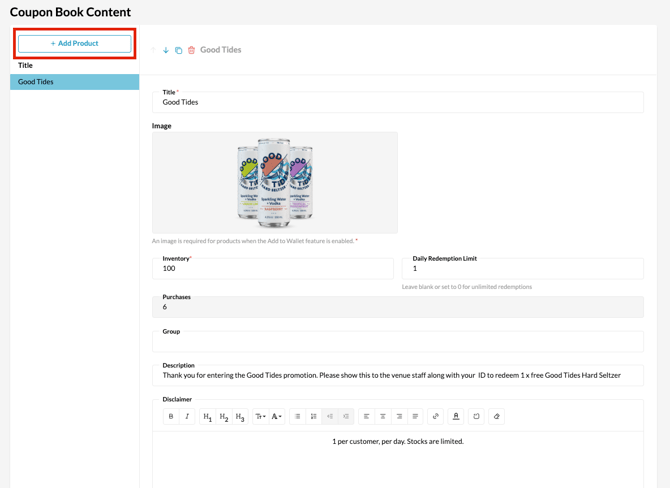Align Disclaimer text left
This screenshot has width=670, height=488.
coord(366,416)
